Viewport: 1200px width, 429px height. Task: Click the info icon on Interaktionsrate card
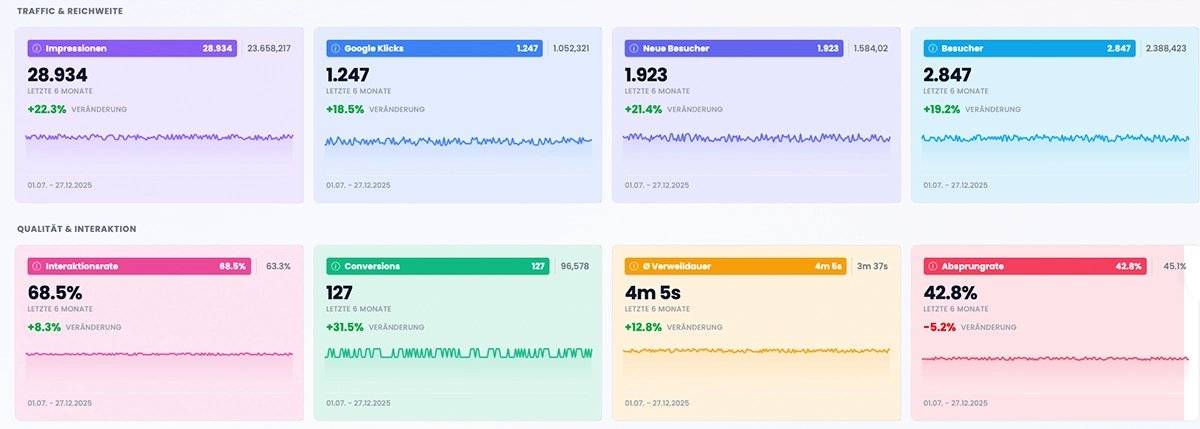(37, 266)
